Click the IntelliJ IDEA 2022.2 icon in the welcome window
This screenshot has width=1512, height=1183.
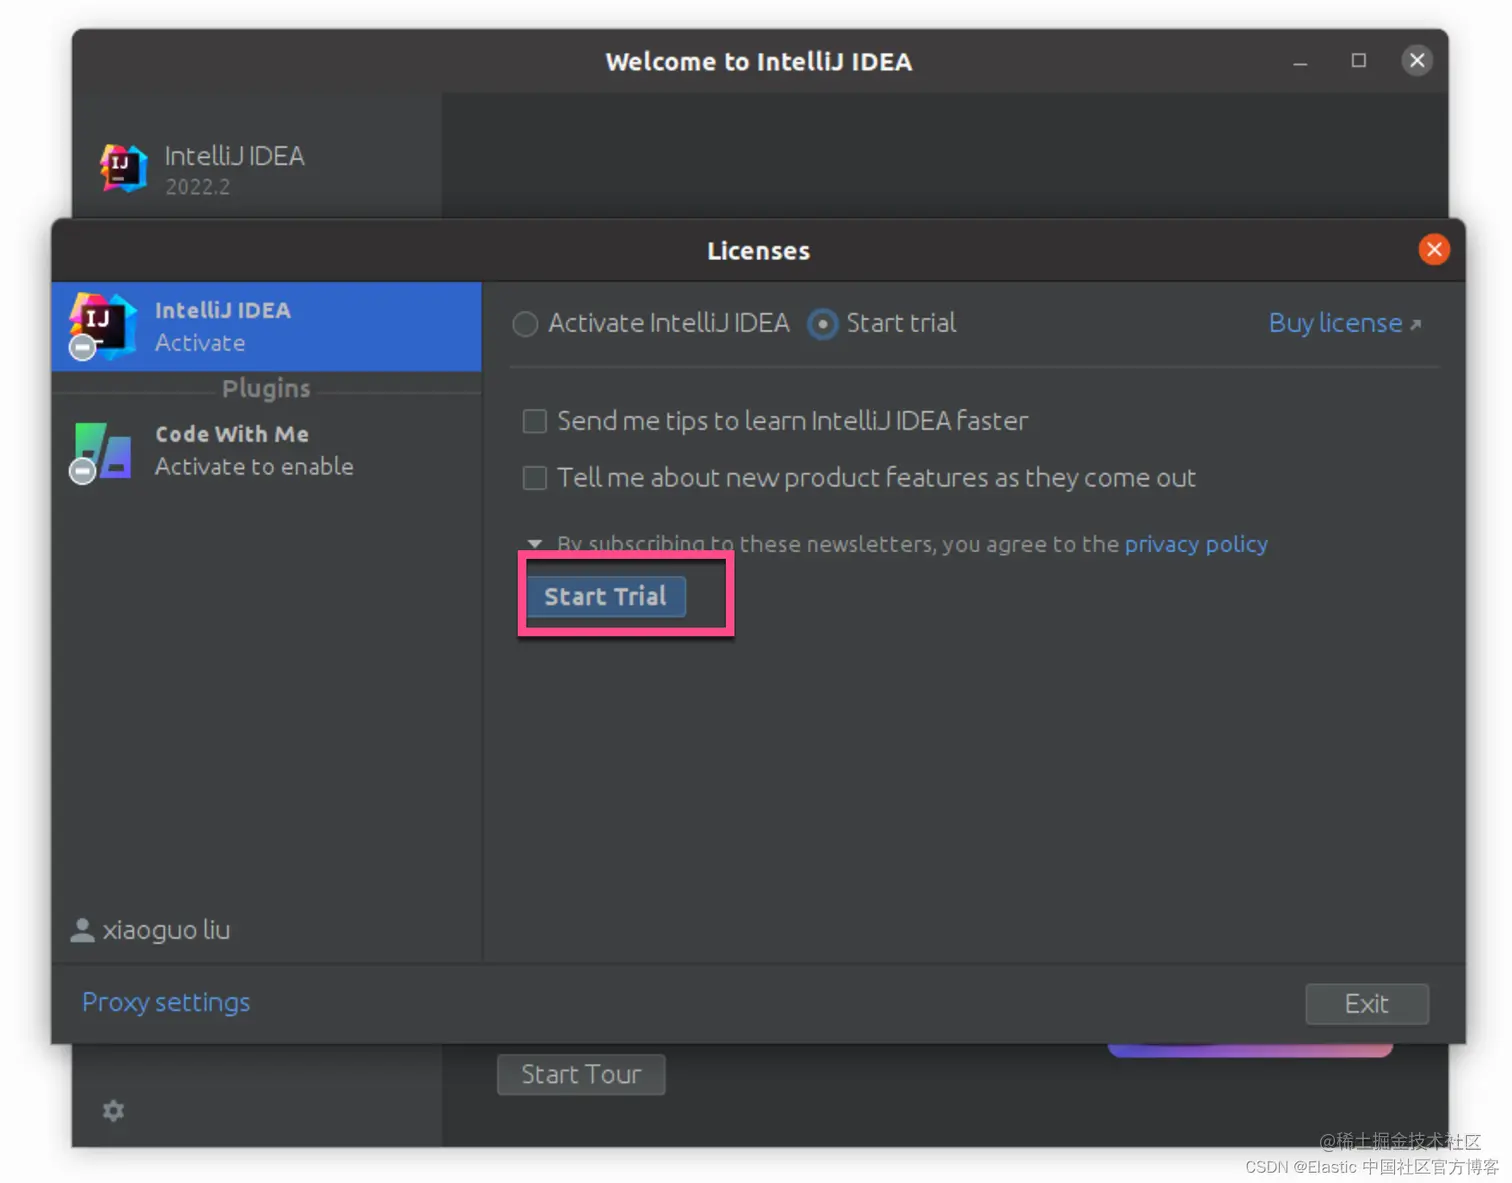point(121,168)
